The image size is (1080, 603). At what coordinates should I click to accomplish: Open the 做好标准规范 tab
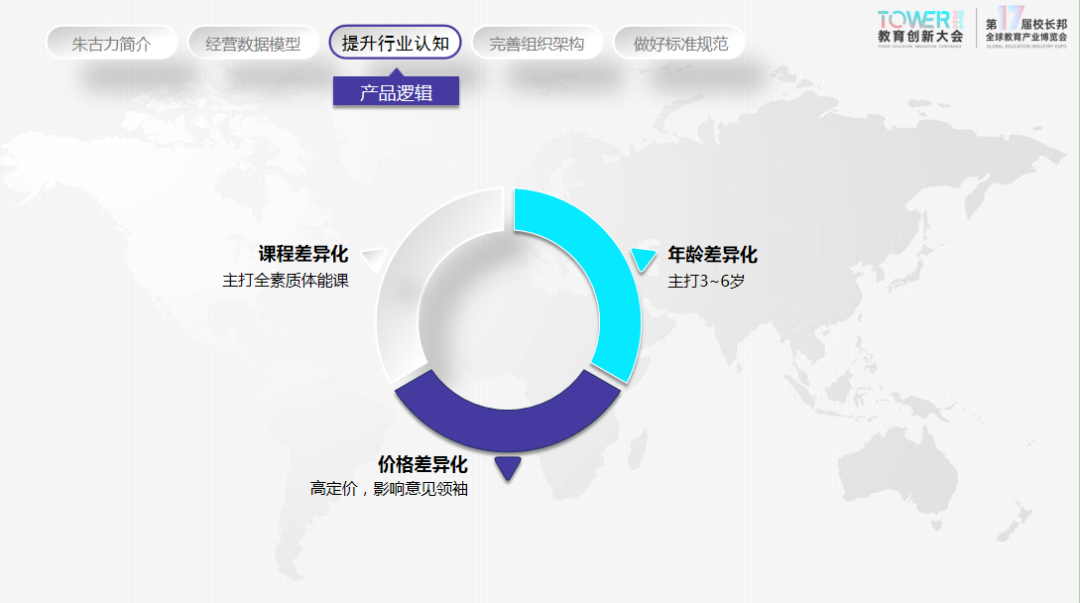point(680,43)
